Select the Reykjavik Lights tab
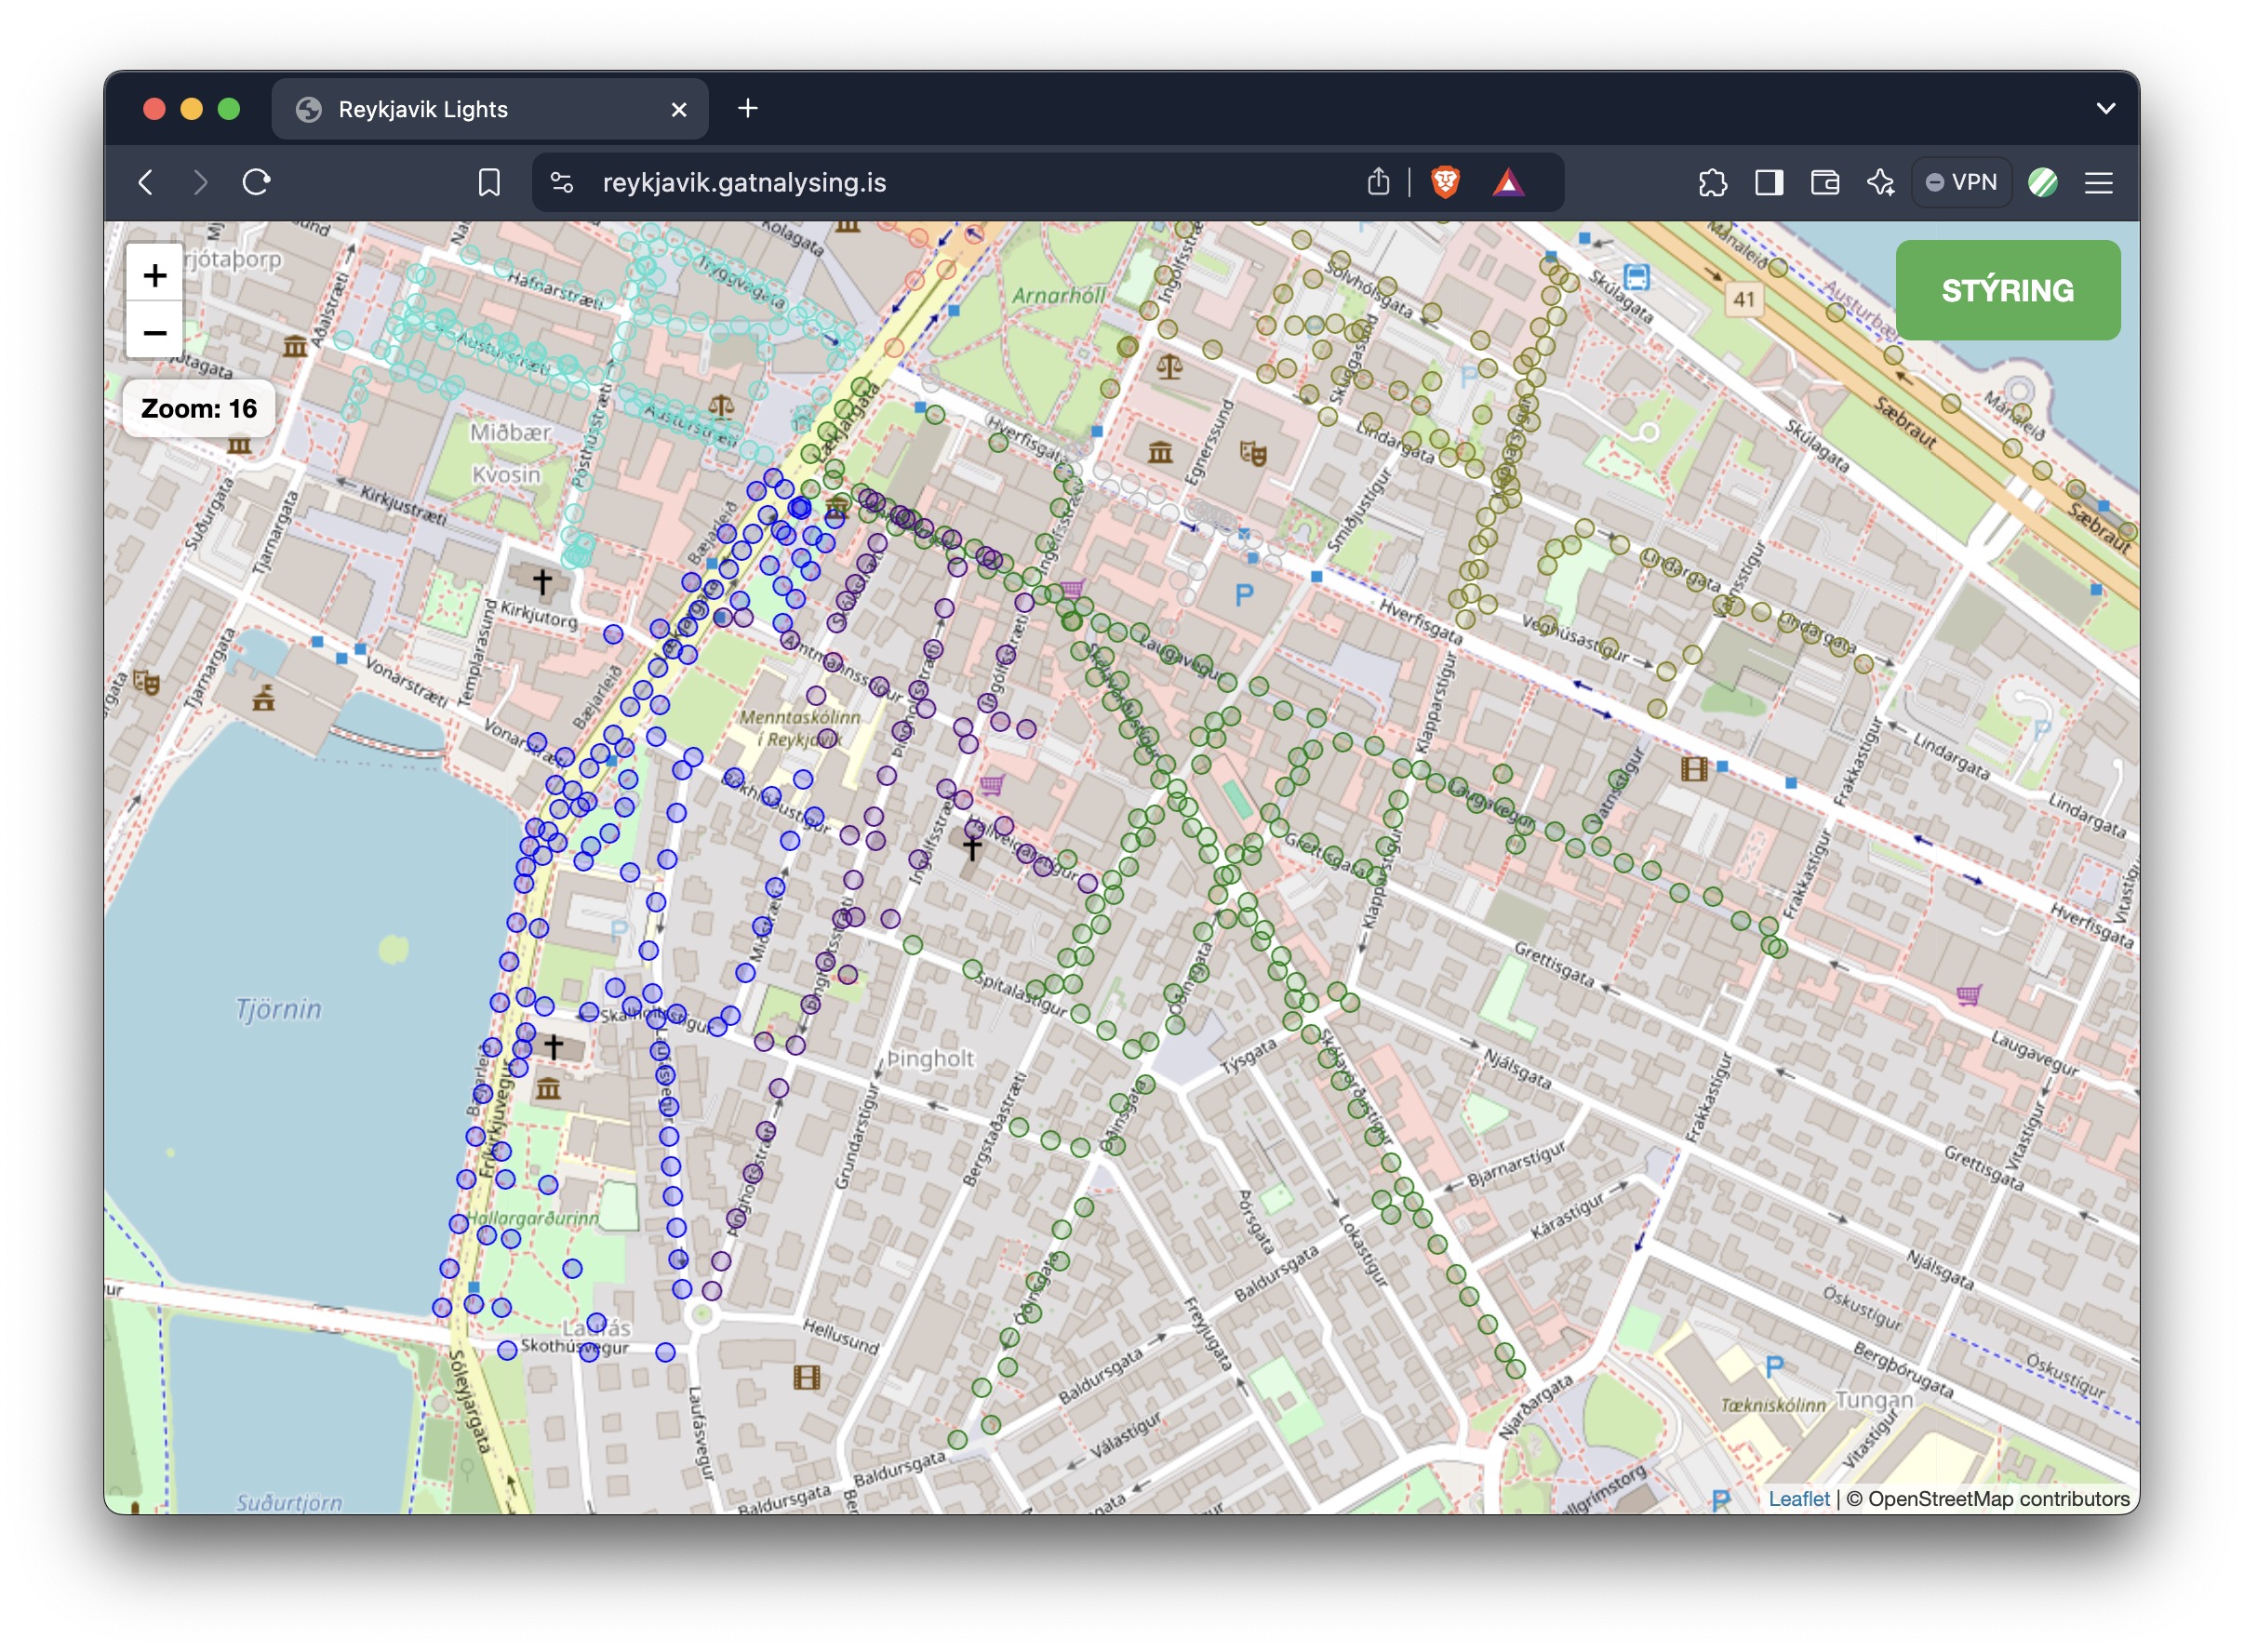 coord(470,109)
